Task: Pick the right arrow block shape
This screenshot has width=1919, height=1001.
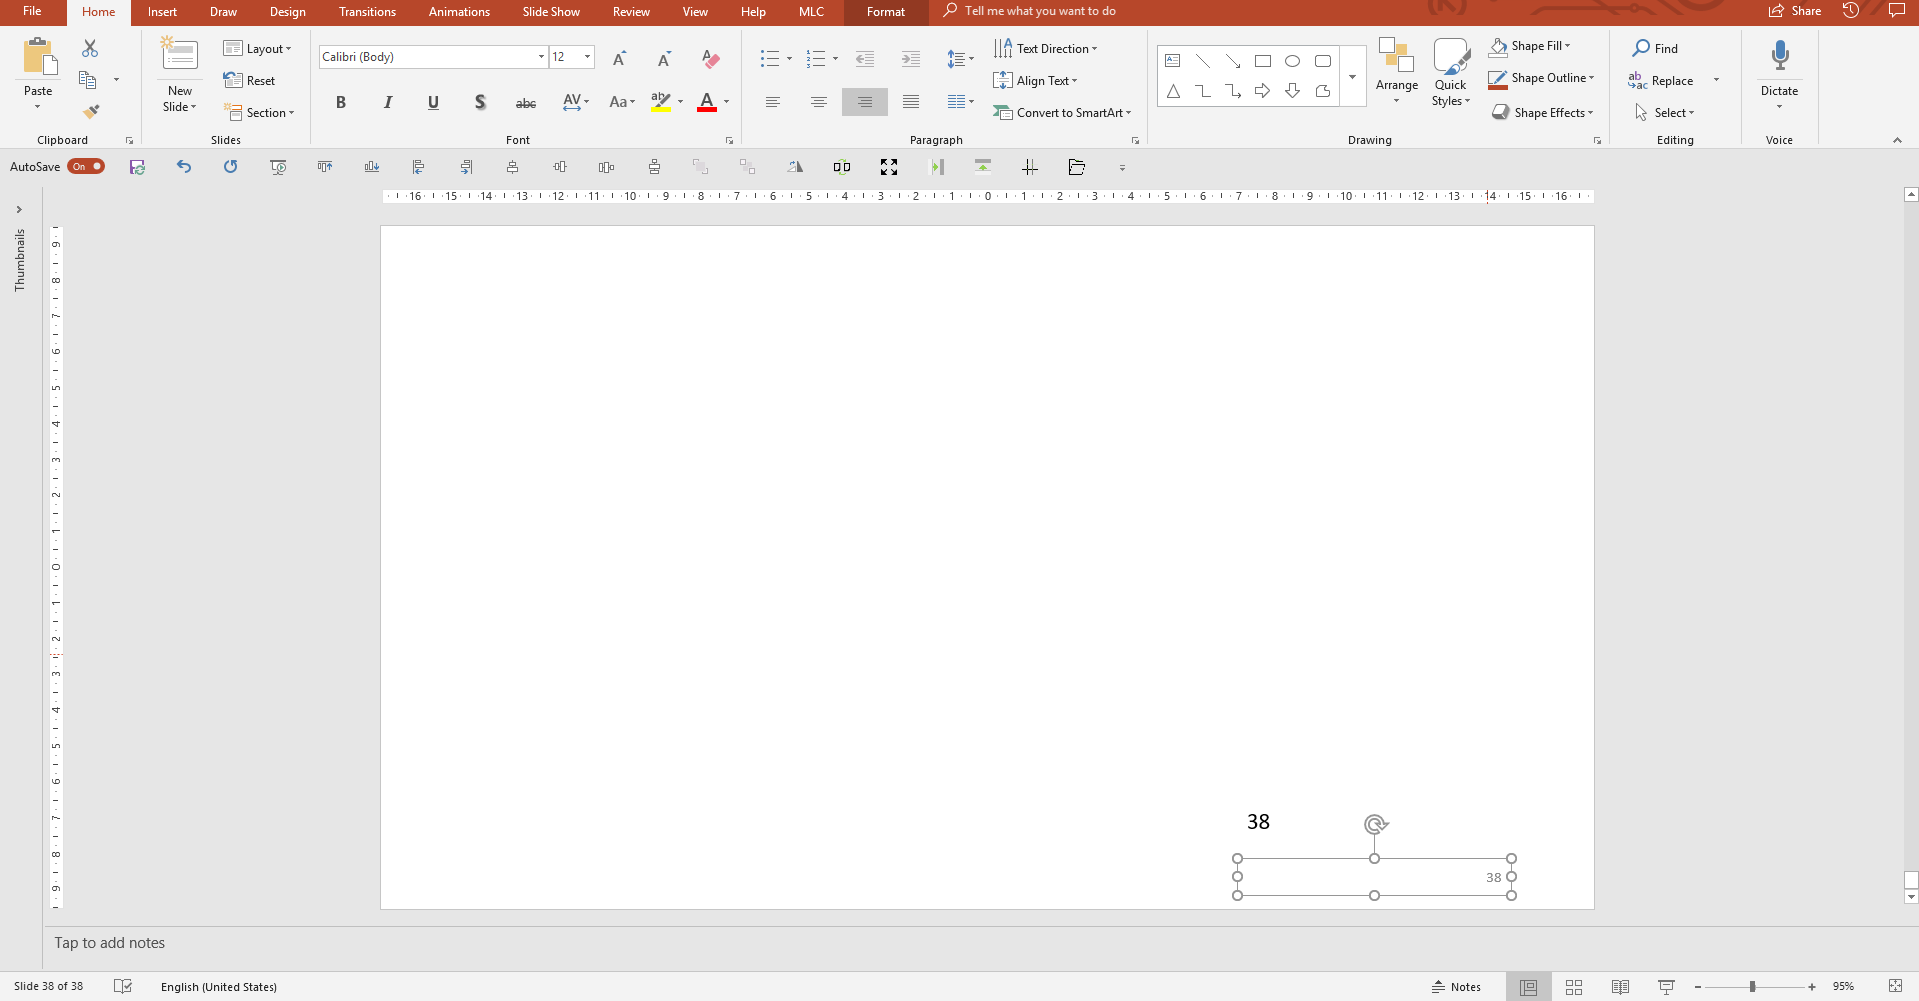Action: 1263,91
